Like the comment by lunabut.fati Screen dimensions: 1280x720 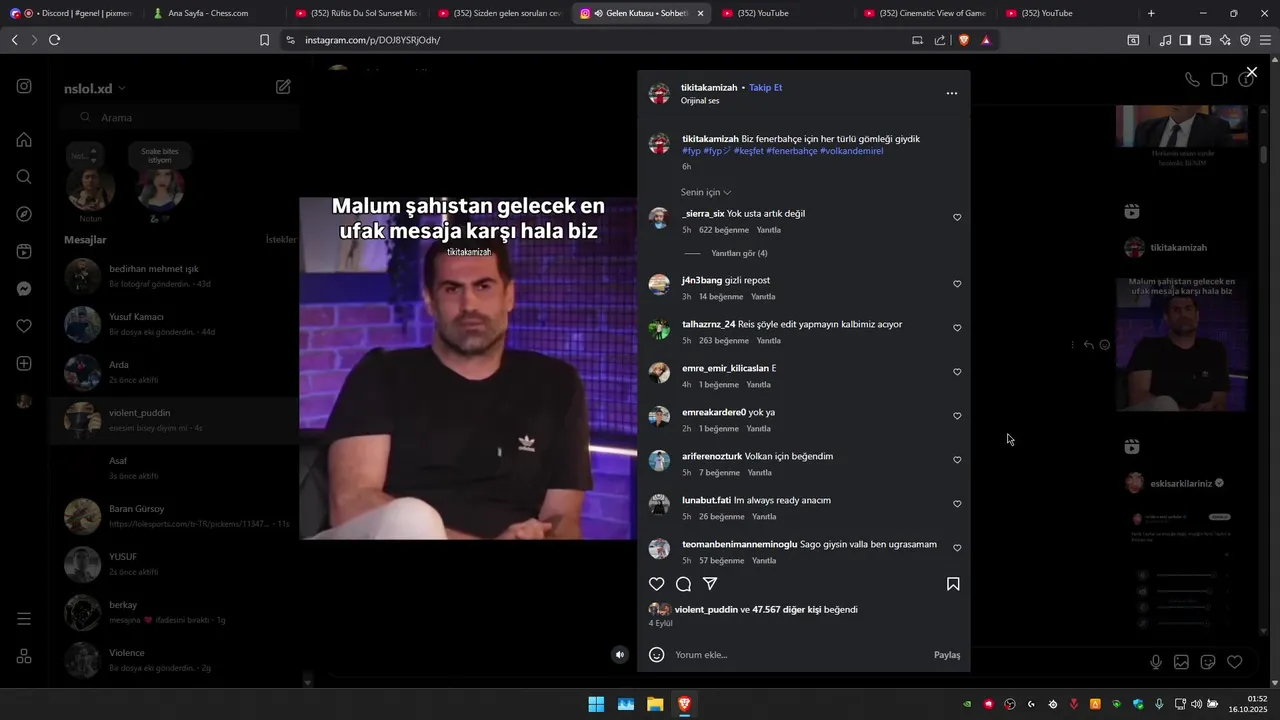click(957, 504)
